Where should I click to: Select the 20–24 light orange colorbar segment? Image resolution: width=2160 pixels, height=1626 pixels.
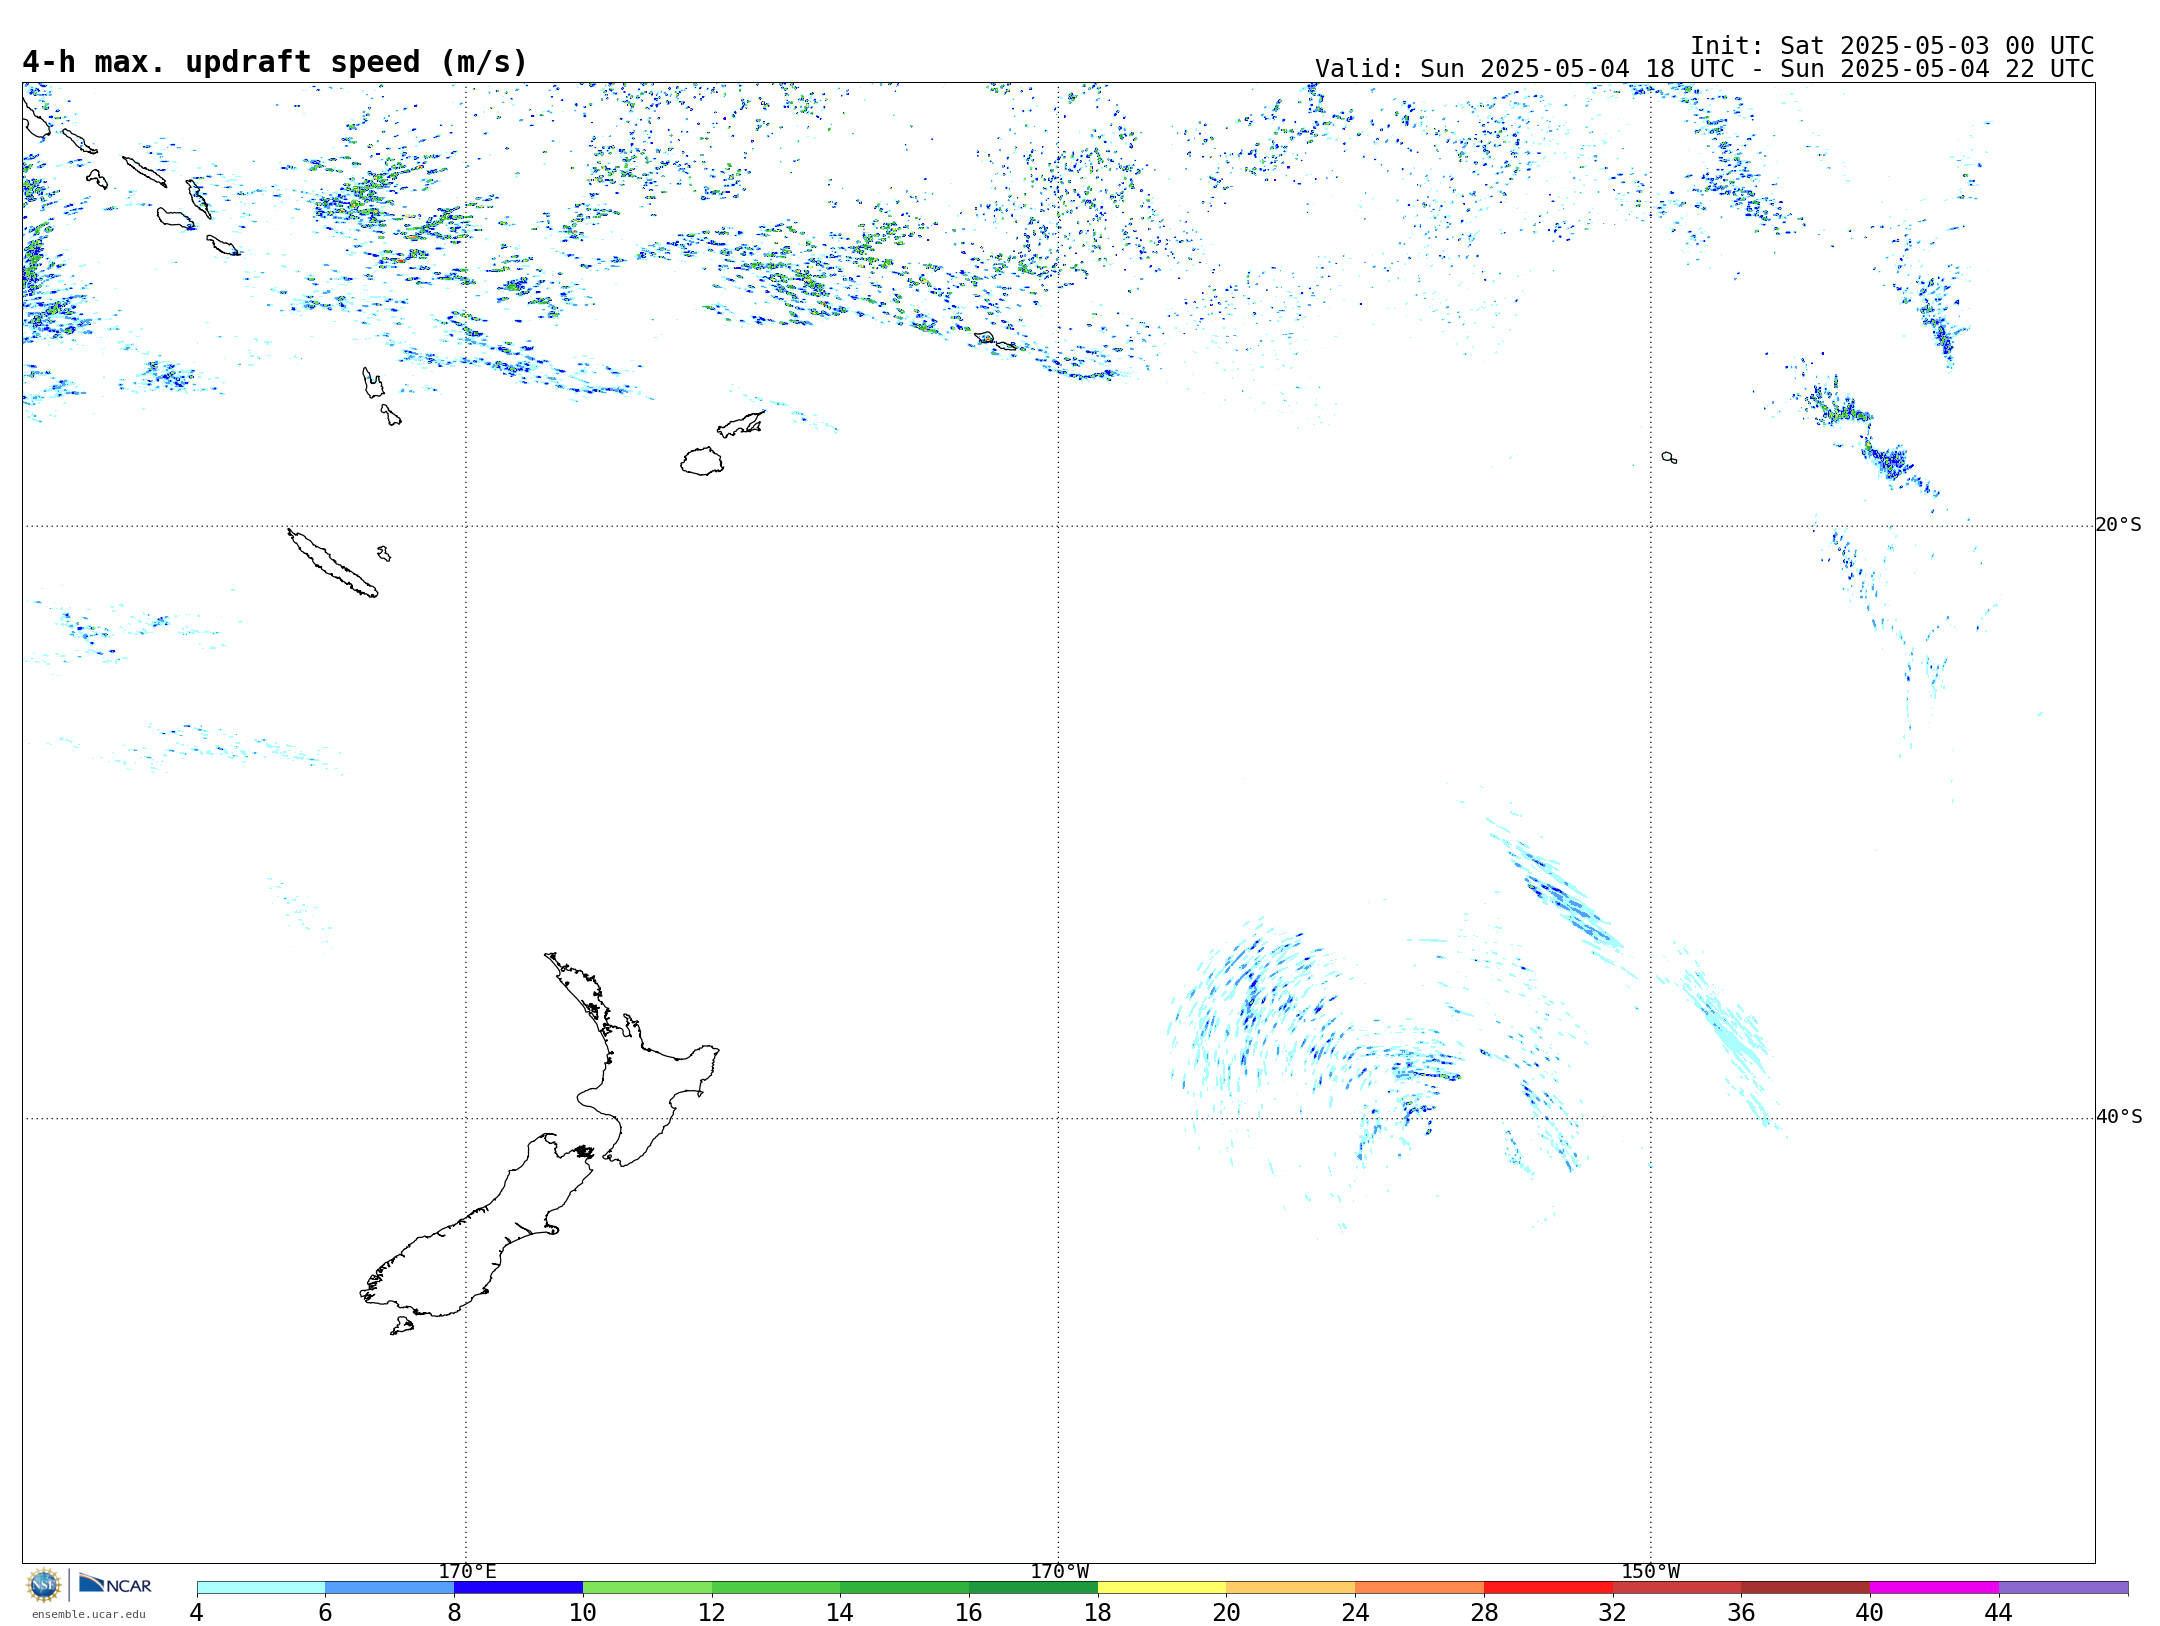pos(1291,1588)
